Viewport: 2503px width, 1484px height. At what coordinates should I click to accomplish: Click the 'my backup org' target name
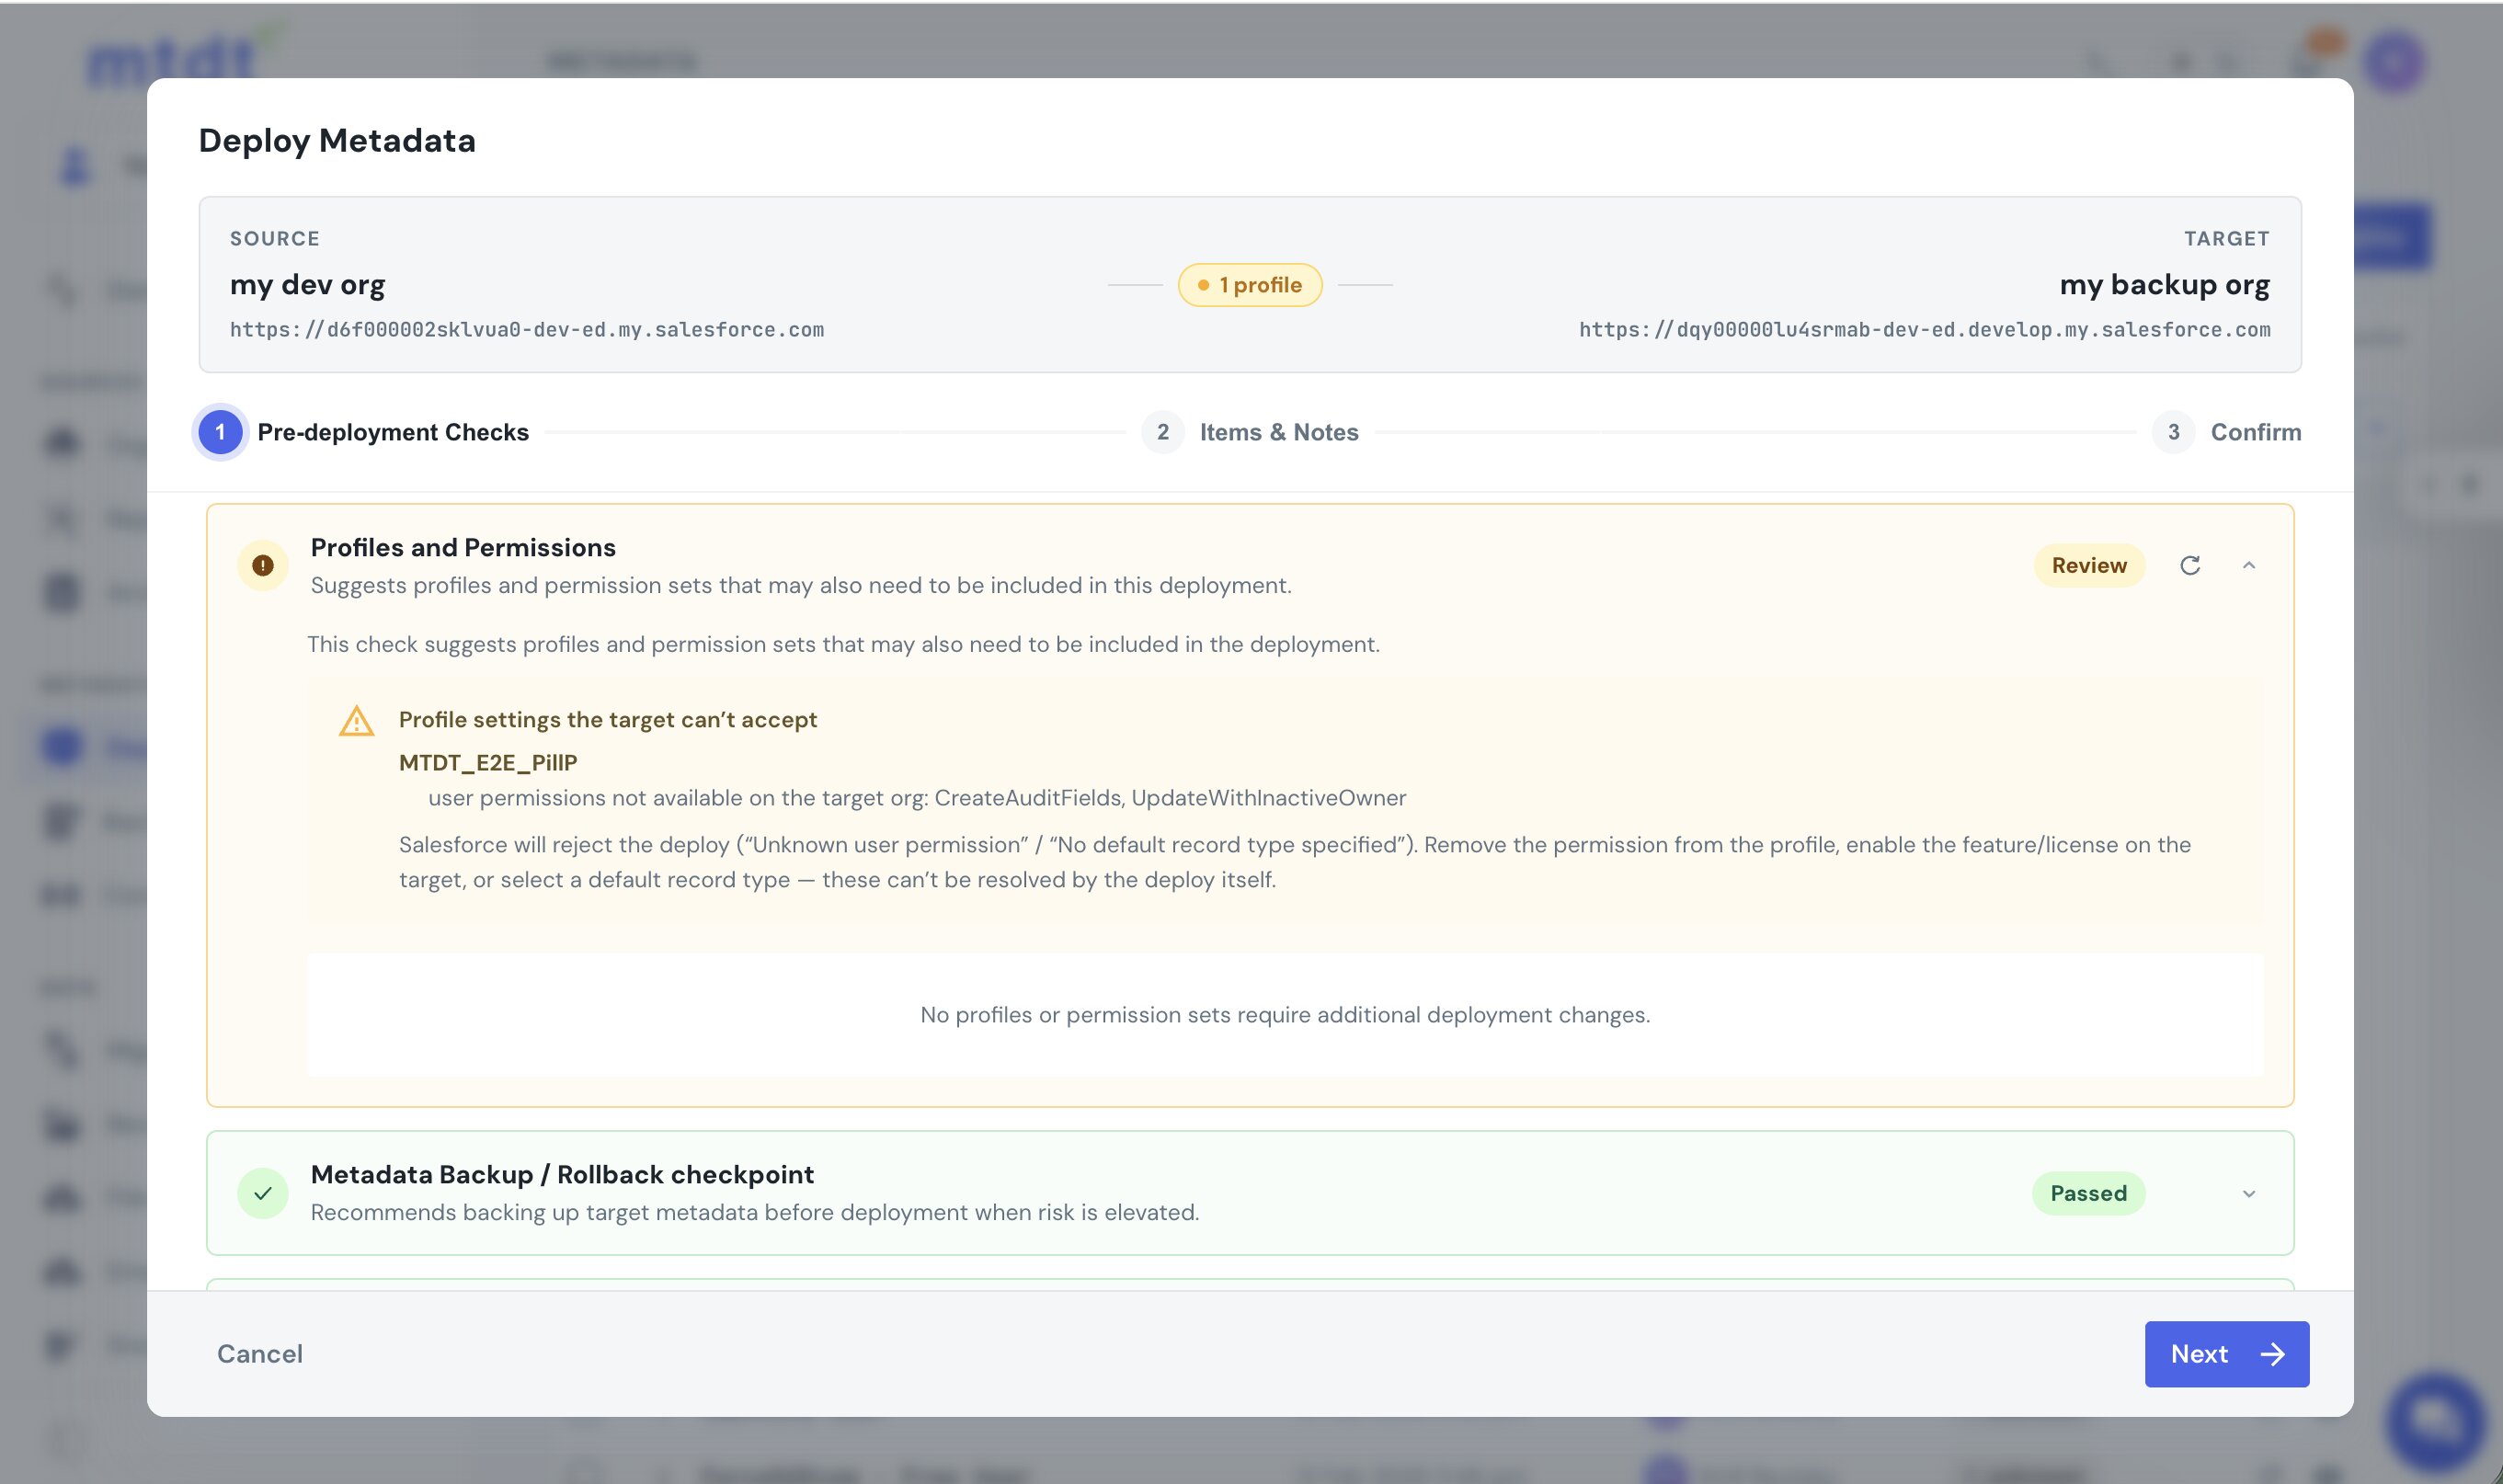tap(2164, 285)
